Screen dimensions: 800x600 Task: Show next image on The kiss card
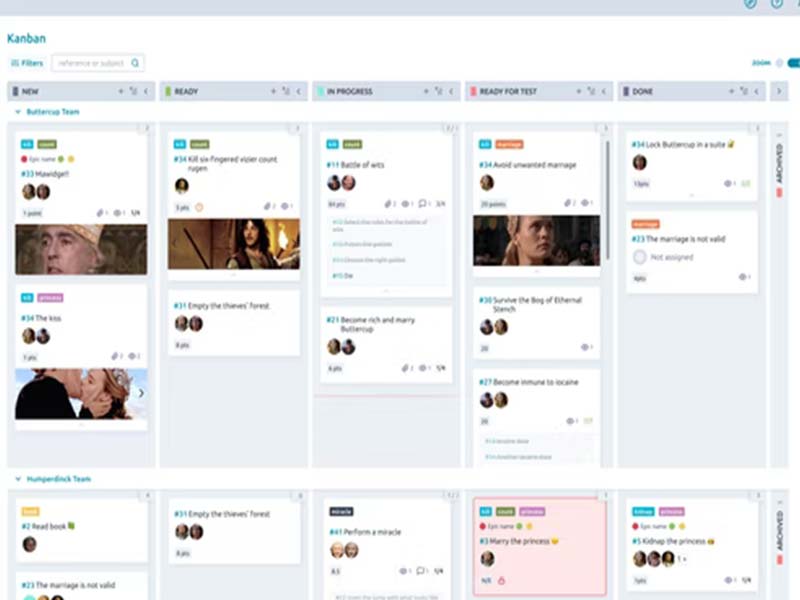(x=141, y=393)
